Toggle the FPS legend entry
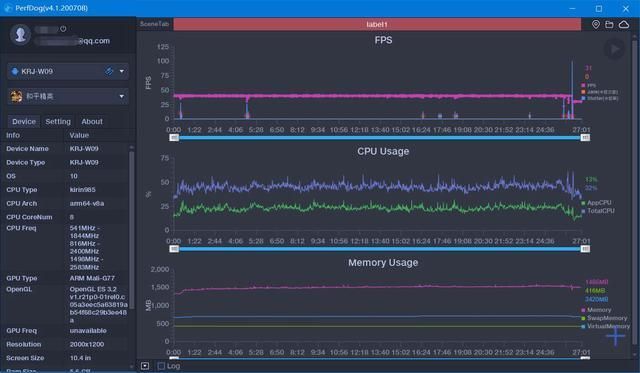The height and width of the screenshot is (373, 640). [589, 85]
